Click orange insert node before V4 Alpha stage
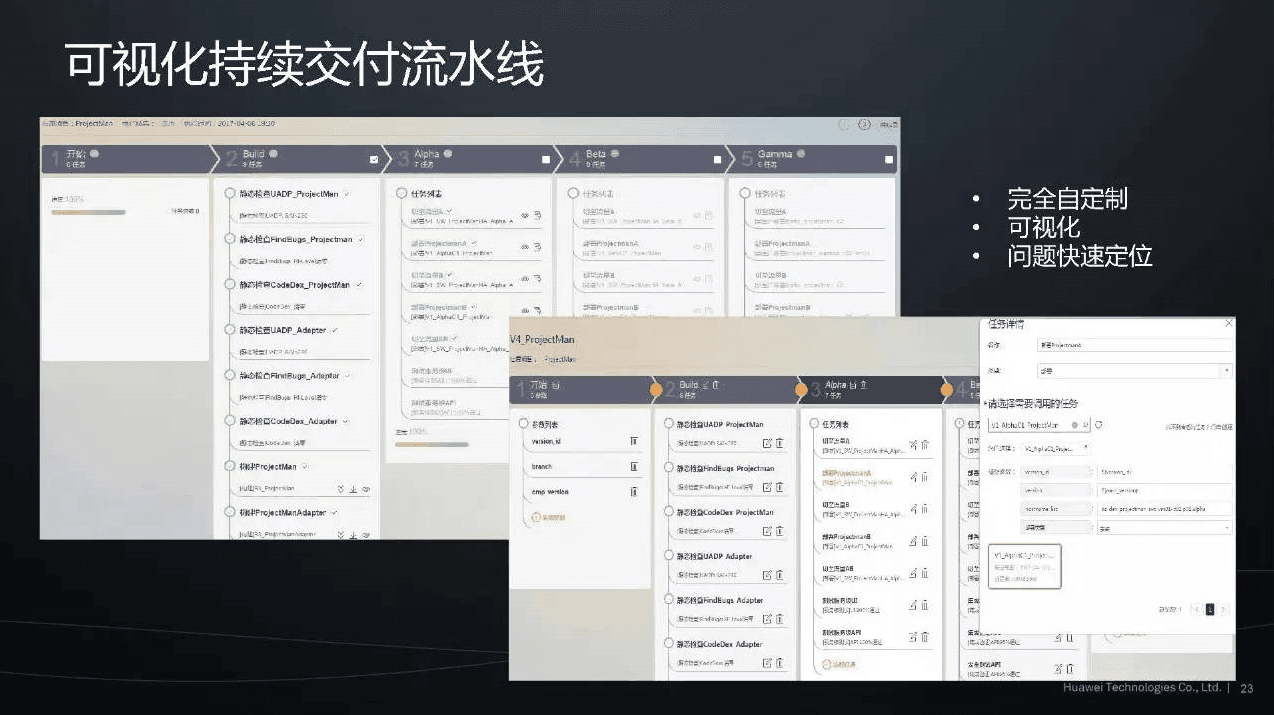This screenshot has width=1274, height=715. [x=801, y=389]
